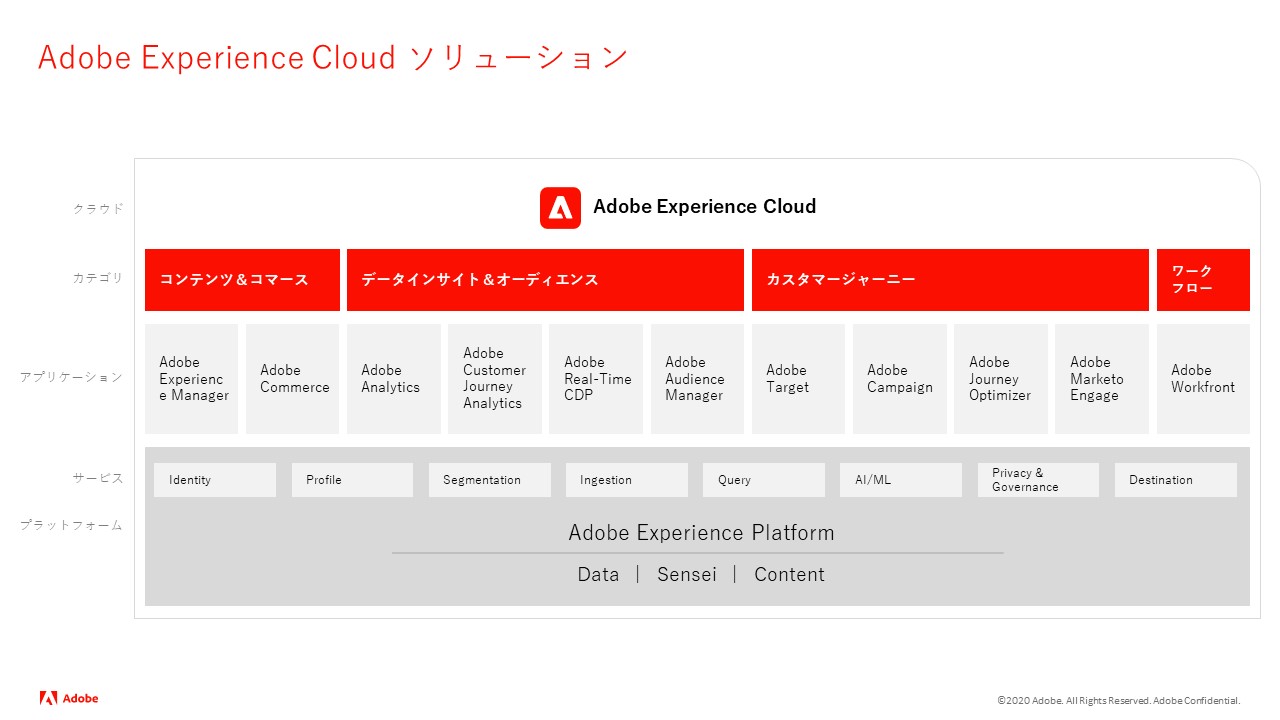The image size is (1280, 720).
Task: Click the word Sensei under the platform
Action: click(687, 575)
